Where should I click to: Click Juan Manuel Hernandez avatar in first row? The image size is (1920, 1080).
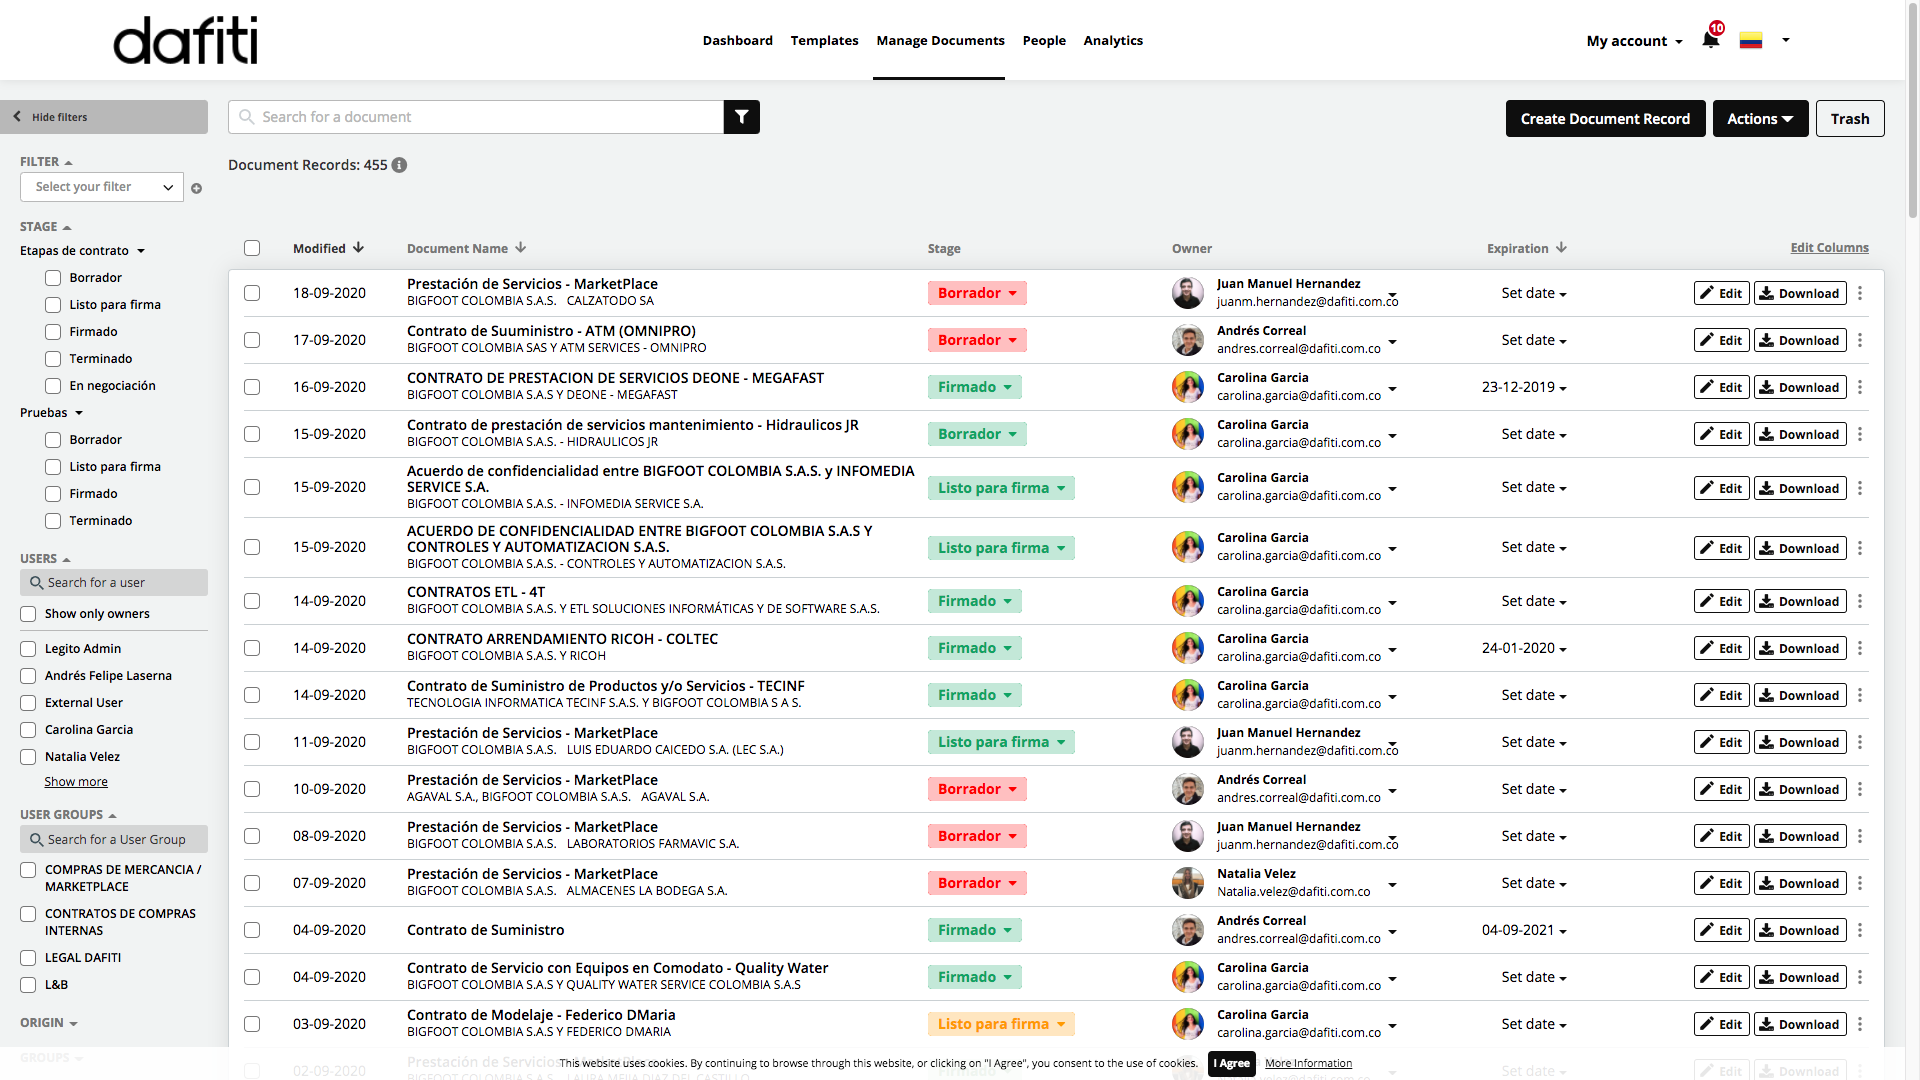tap(1188, 293)
